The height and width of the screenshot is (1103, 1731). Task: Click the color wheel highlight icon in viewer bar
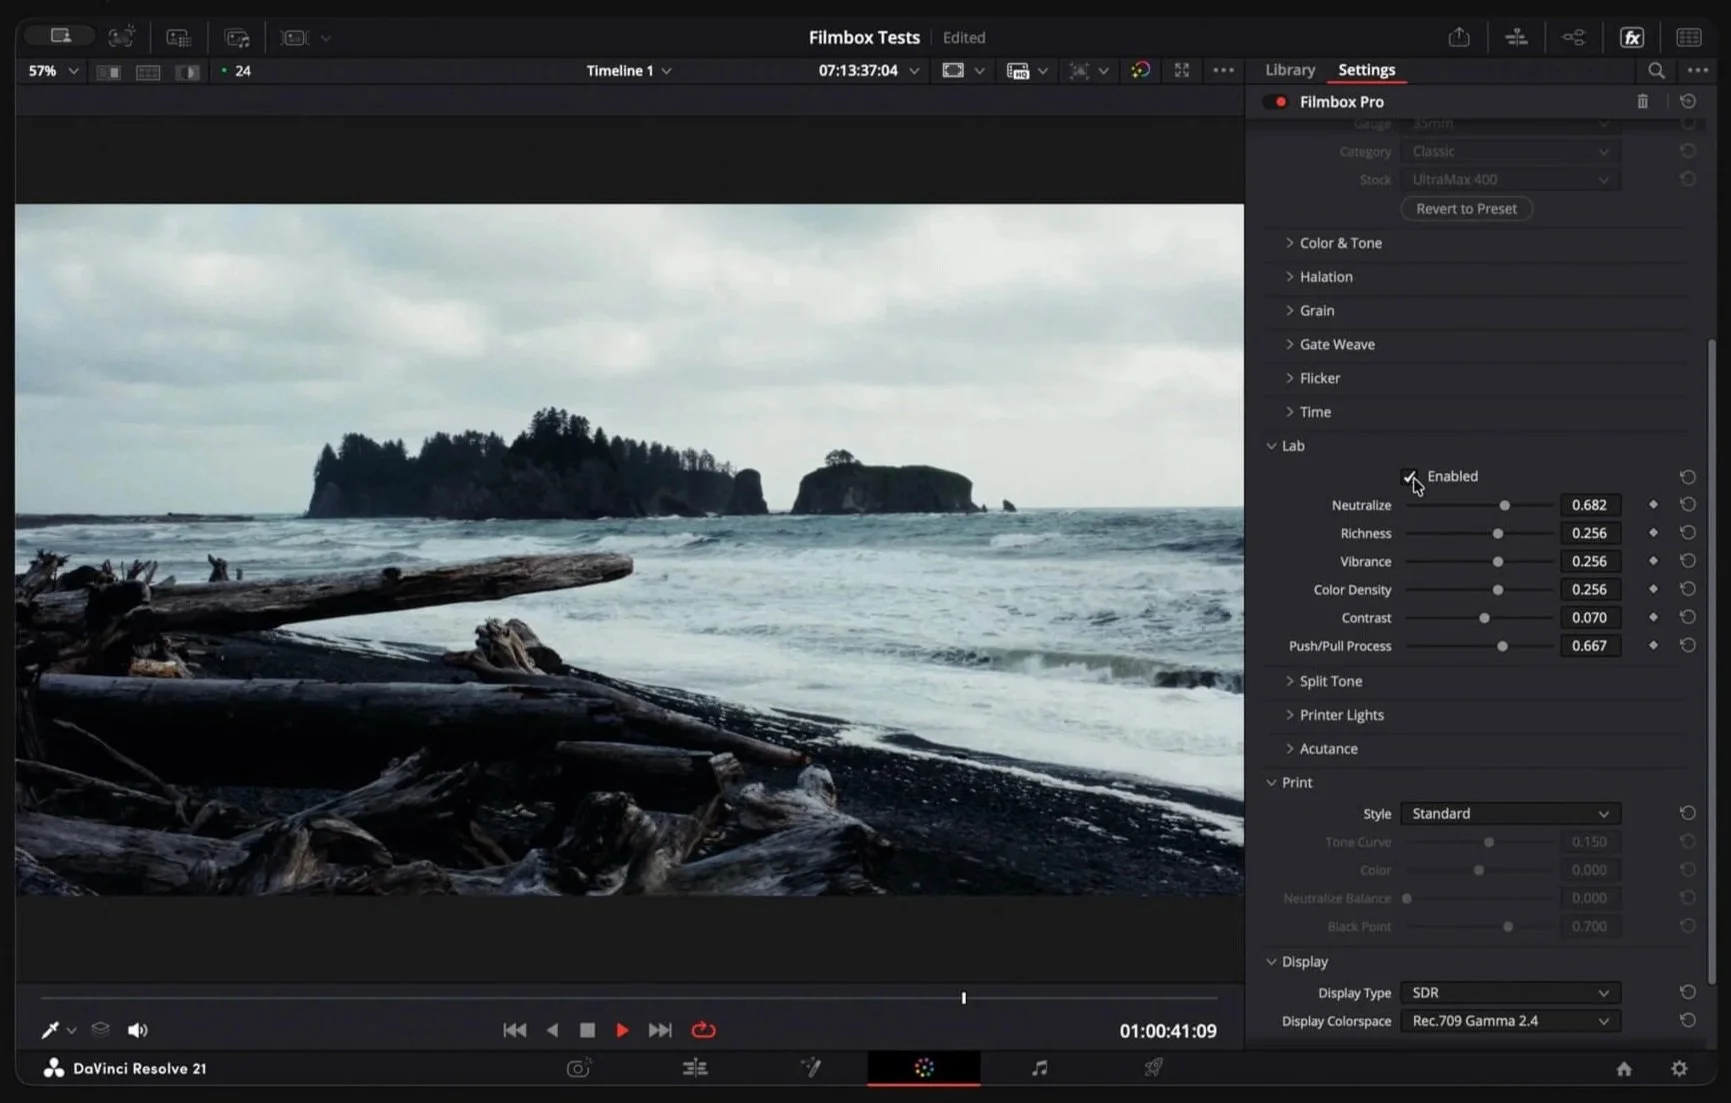pos(1140,70)
